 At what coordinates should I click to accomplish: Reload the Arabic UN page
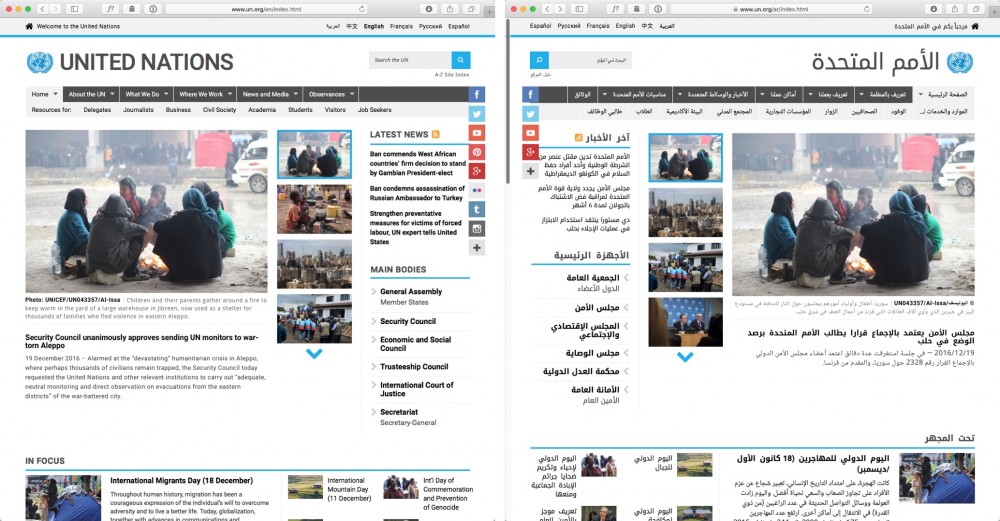pyautogui.click(x=867, y=9)
